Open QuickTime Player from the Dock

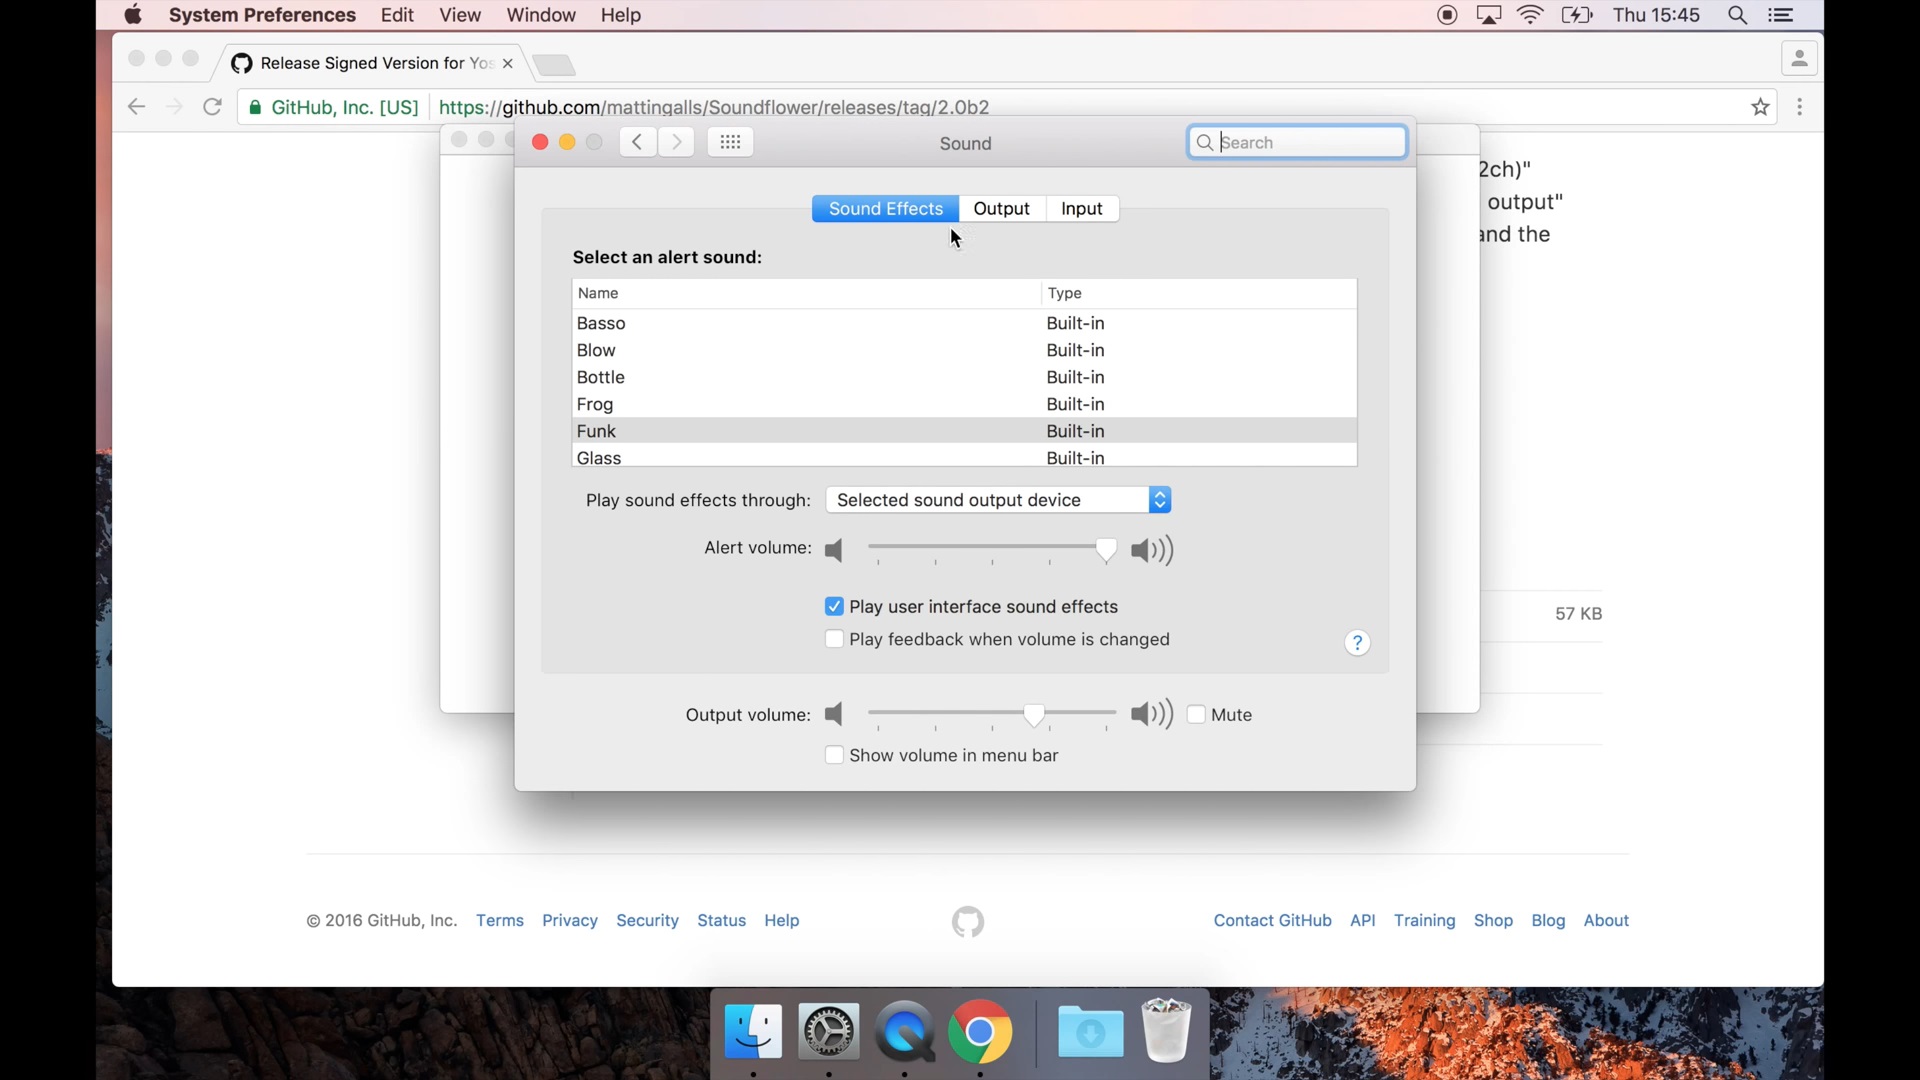point(904,1033)
